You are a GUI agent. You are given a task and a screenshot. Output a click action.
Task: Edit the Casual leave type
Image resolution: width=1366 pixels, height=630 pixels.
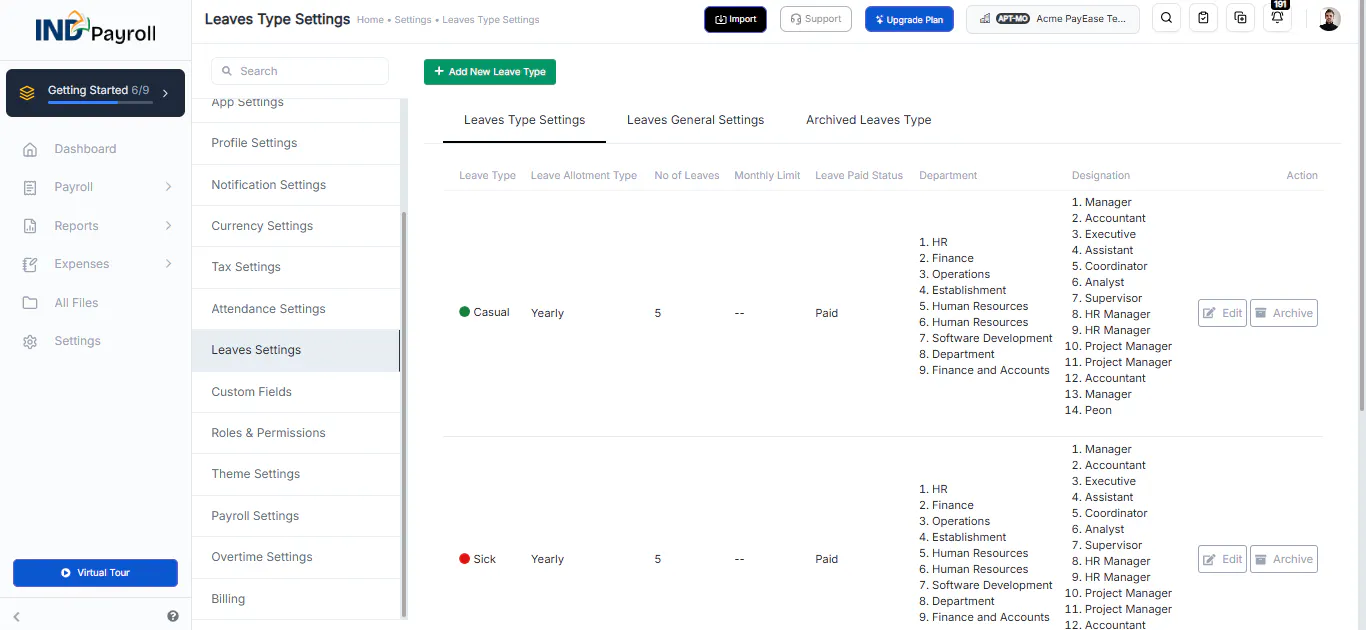click(1222, 313)
